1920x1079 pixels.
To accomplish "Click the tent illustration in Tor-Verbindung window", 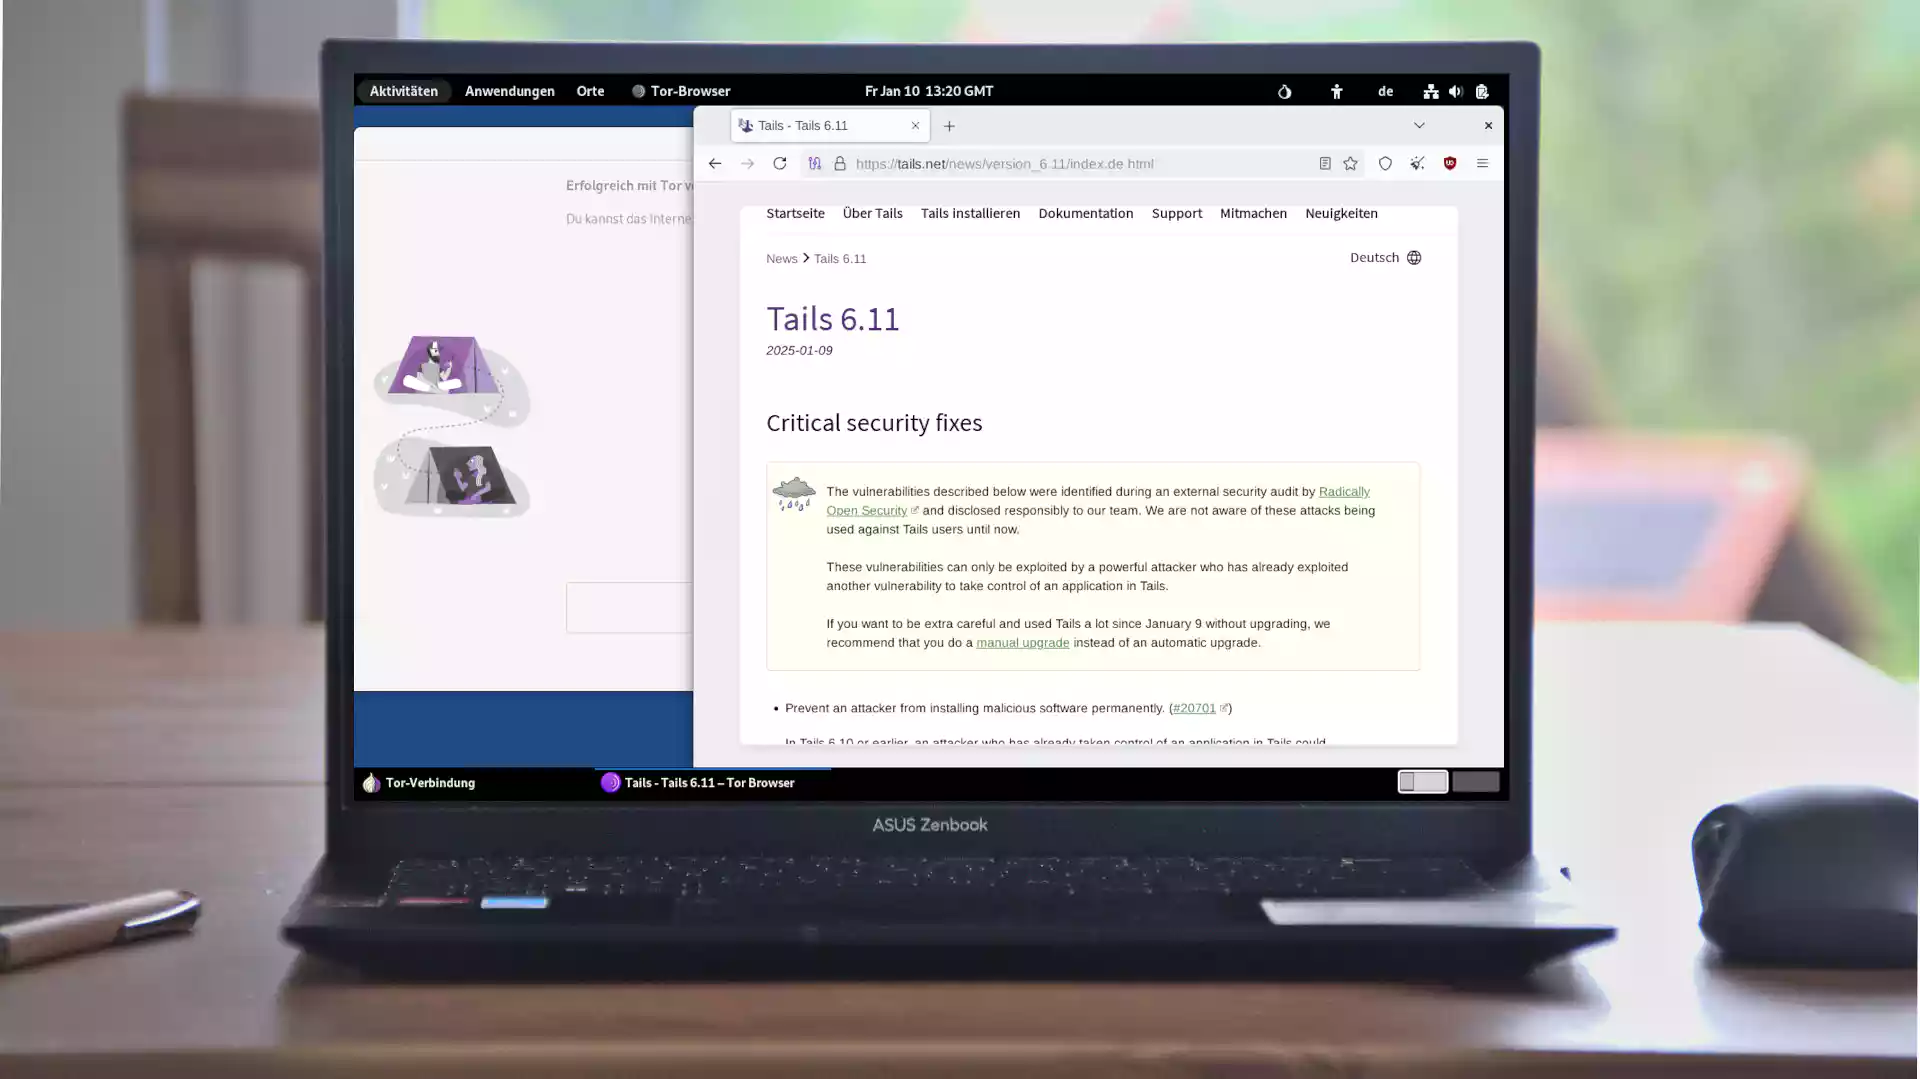I will tap(452, 427).
